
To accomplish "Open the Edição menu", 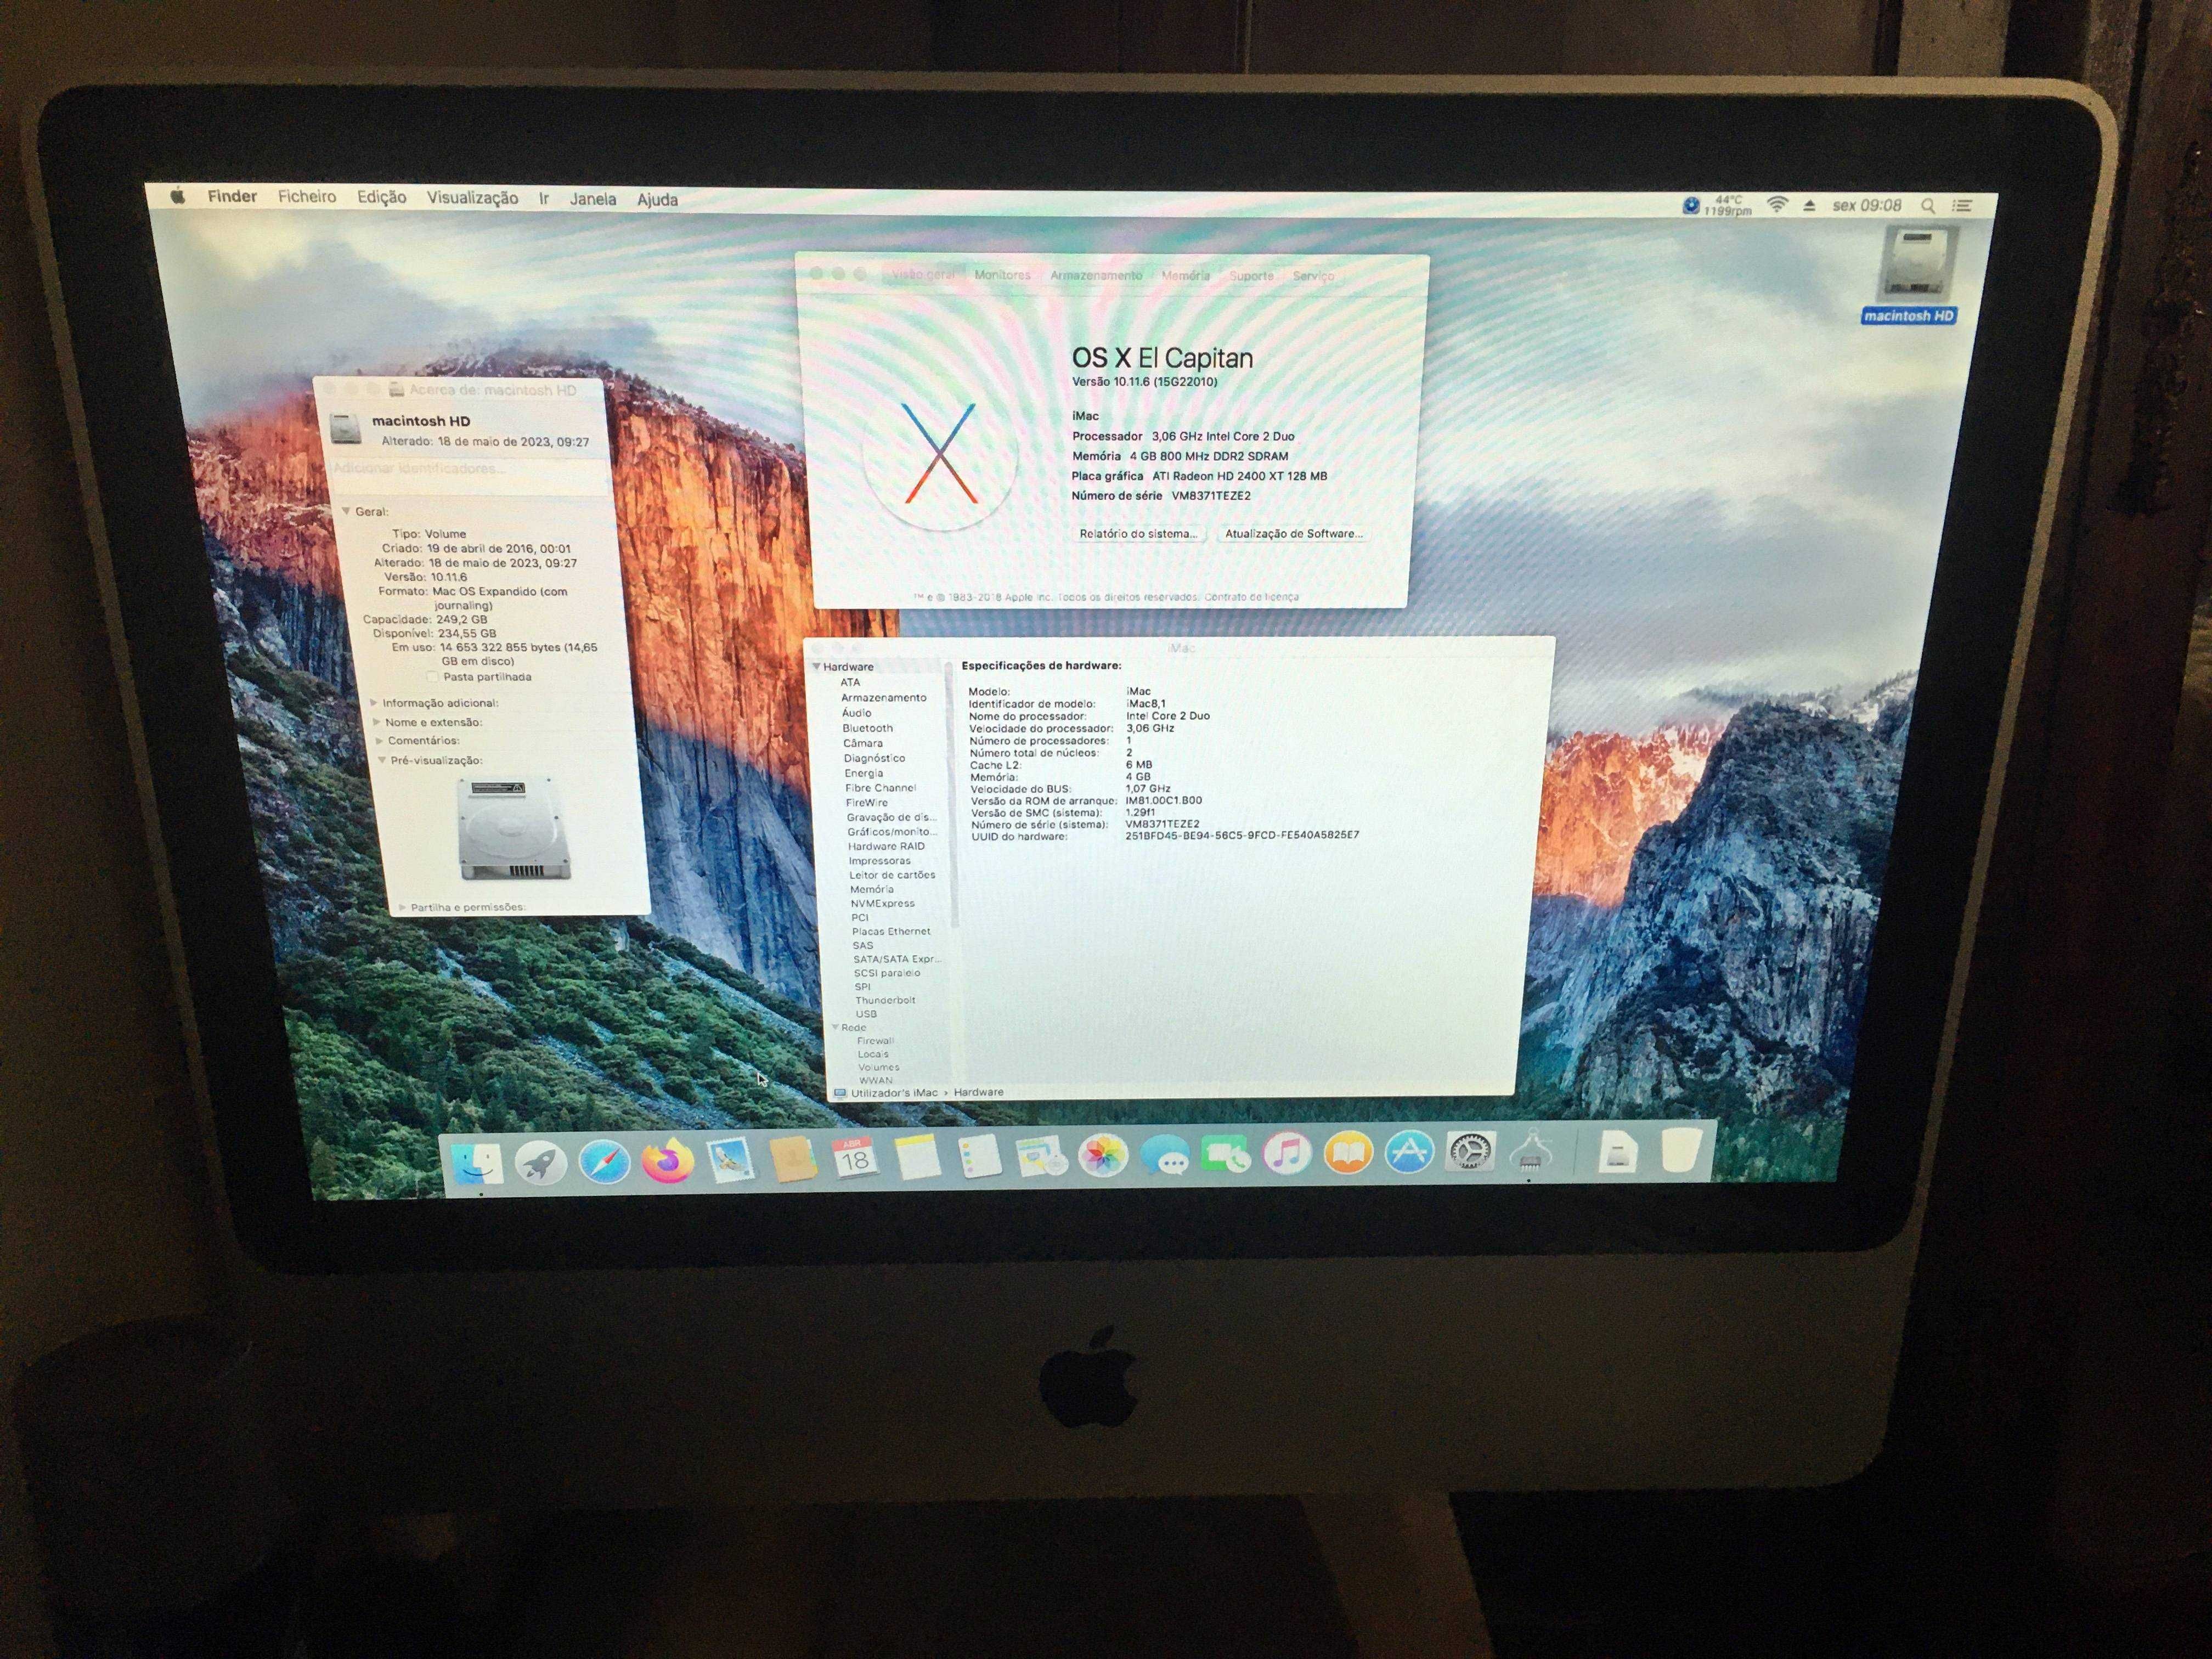I will coord(382,197).
